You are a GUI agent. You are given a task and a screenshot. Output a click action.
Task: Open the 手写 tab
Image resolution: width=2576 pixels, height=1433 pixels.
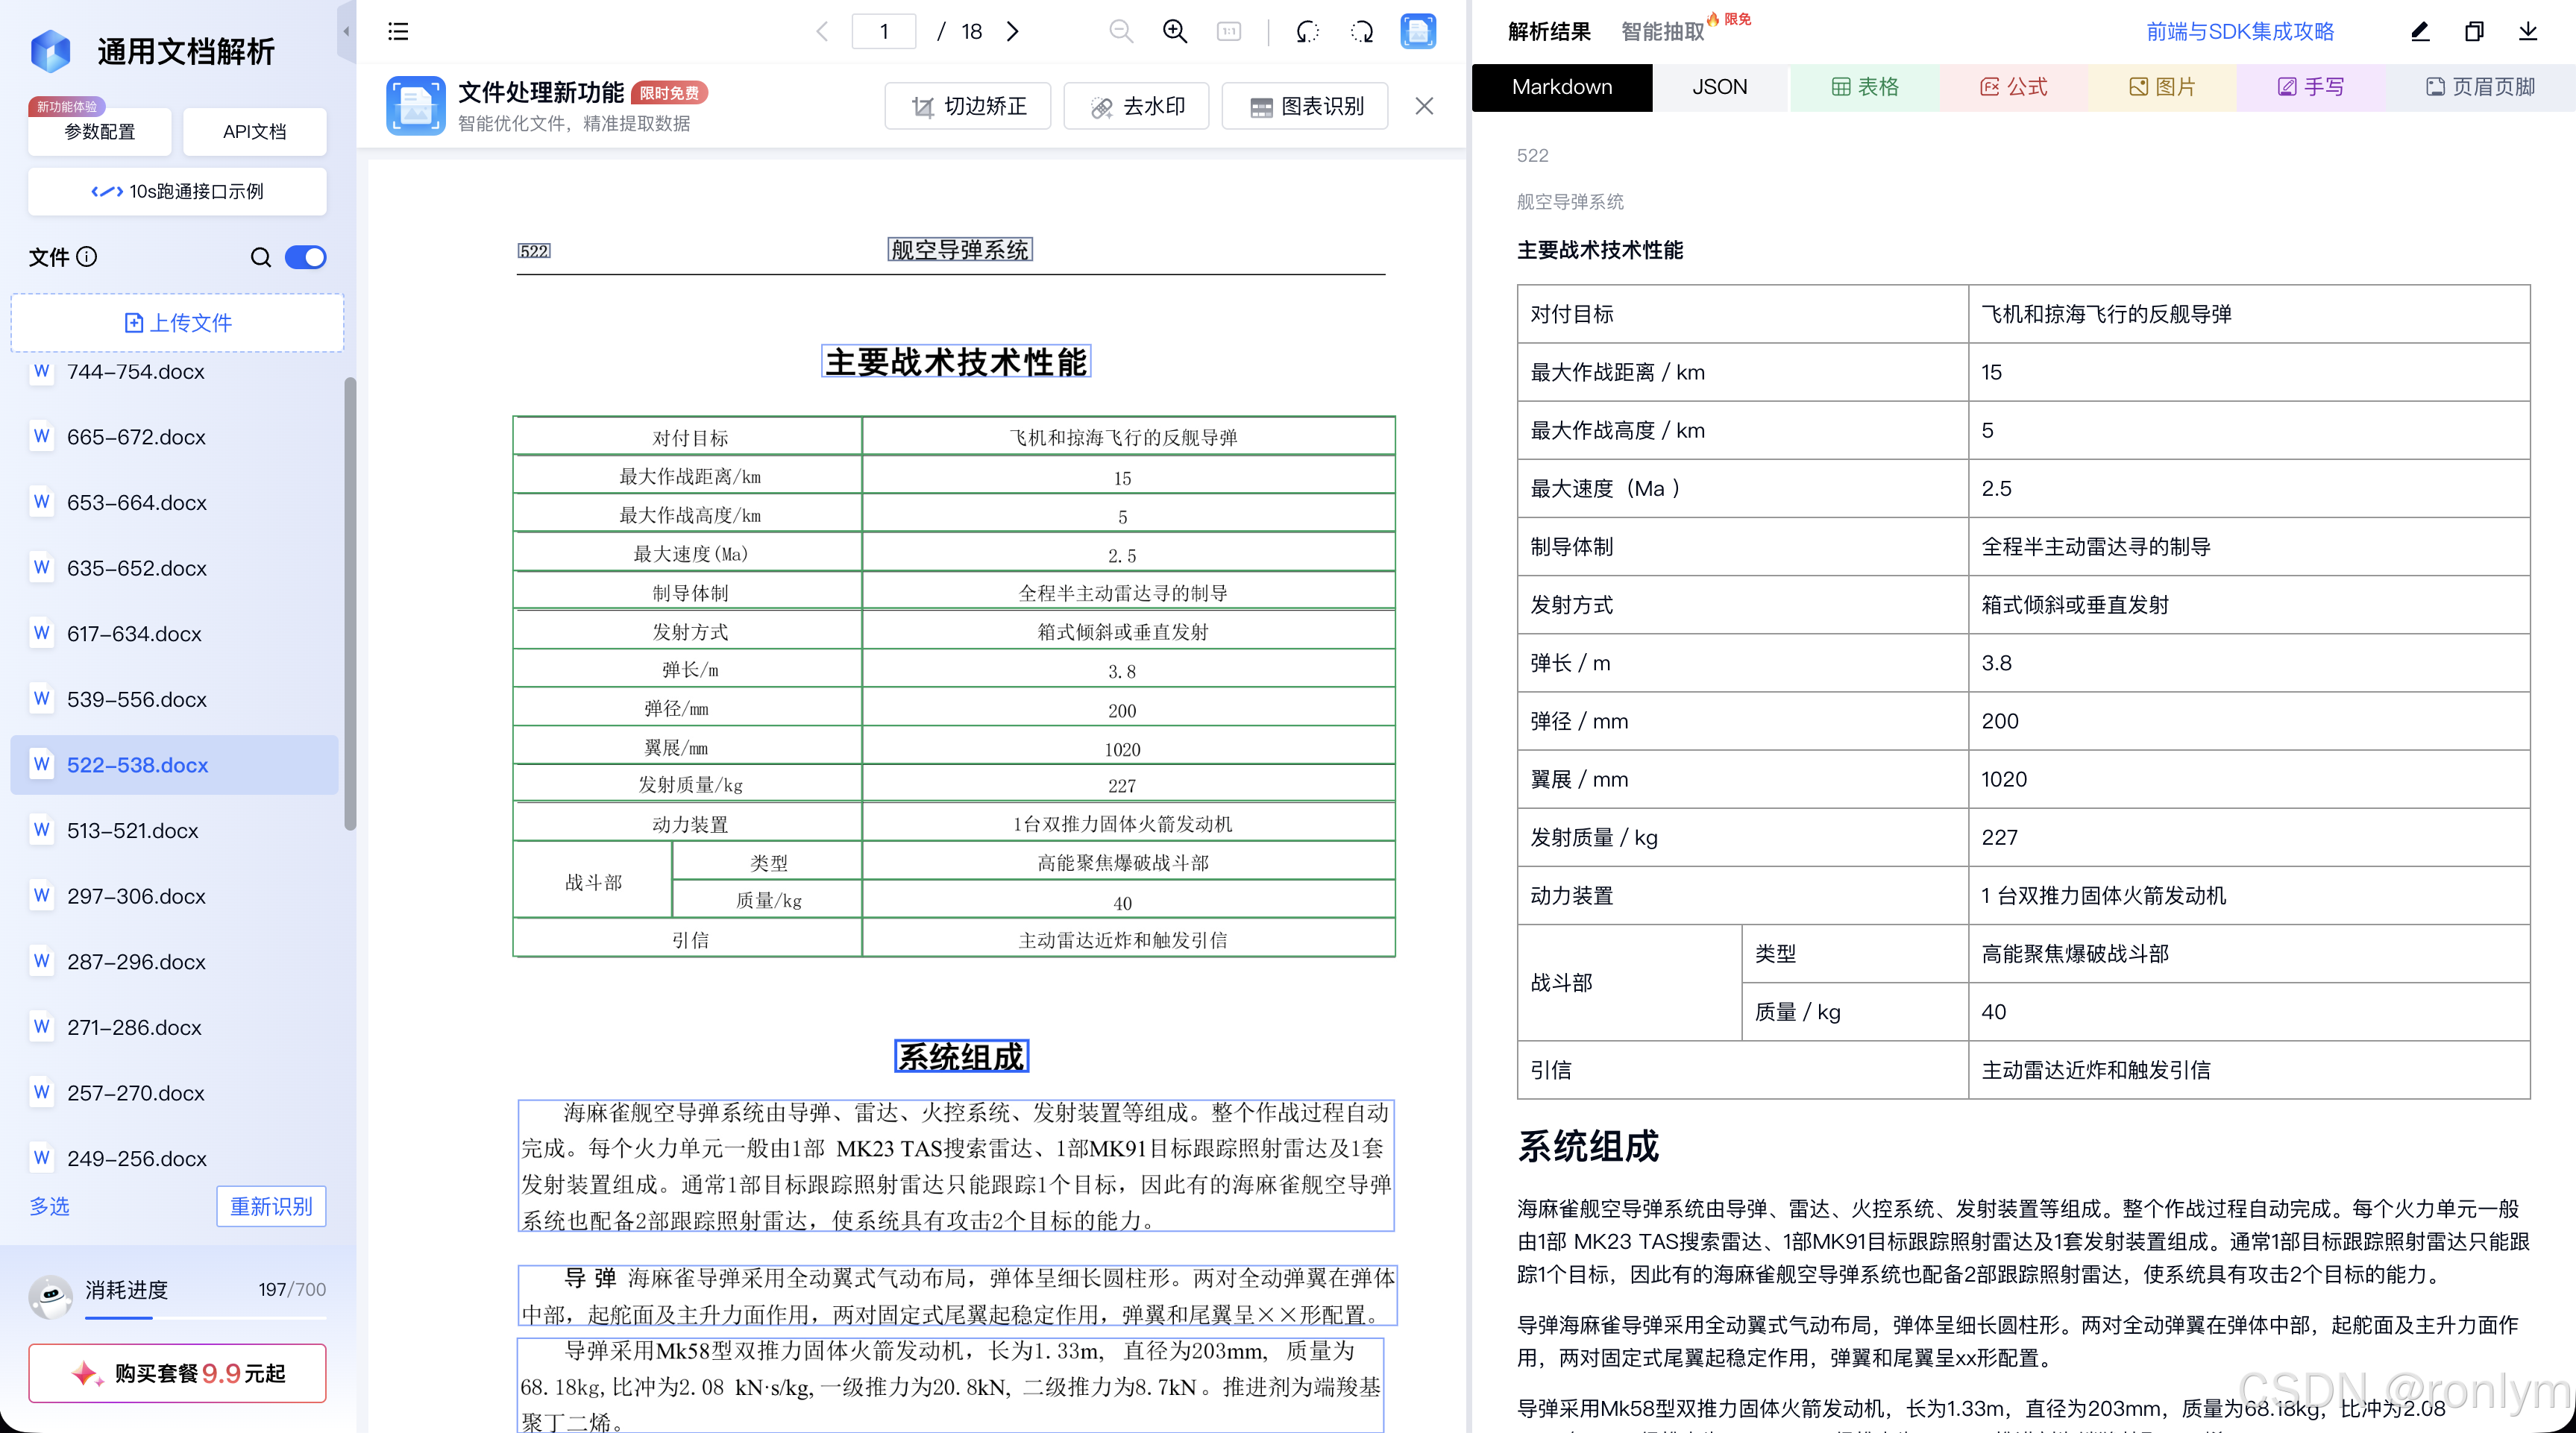point(2311,87)
